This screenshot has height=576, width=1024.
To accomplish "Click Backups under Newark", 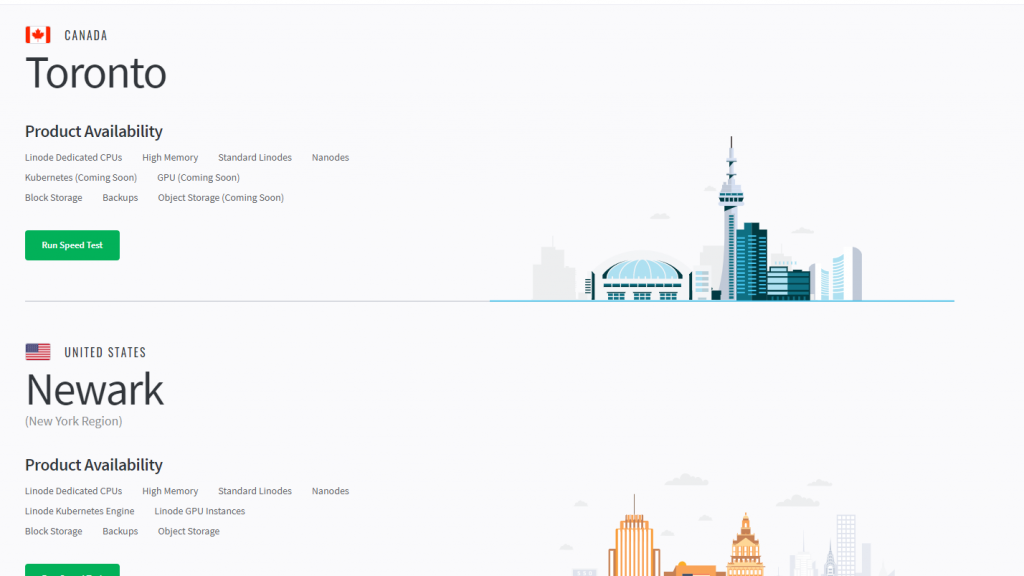I will tap(120, 532).
